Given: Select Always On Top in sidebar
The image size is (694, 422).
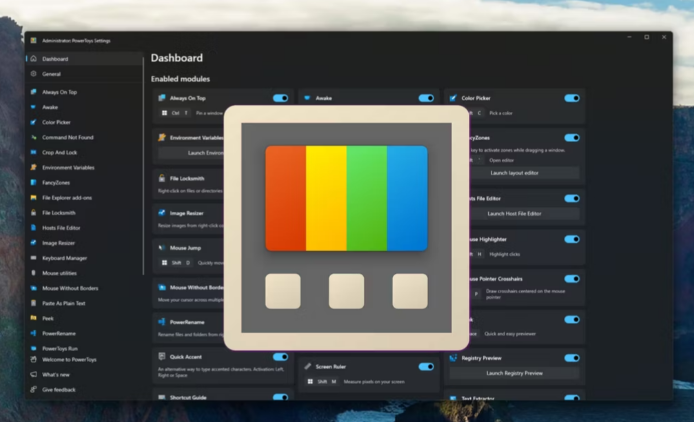Looking at the screenshot, I should point(84,92).
